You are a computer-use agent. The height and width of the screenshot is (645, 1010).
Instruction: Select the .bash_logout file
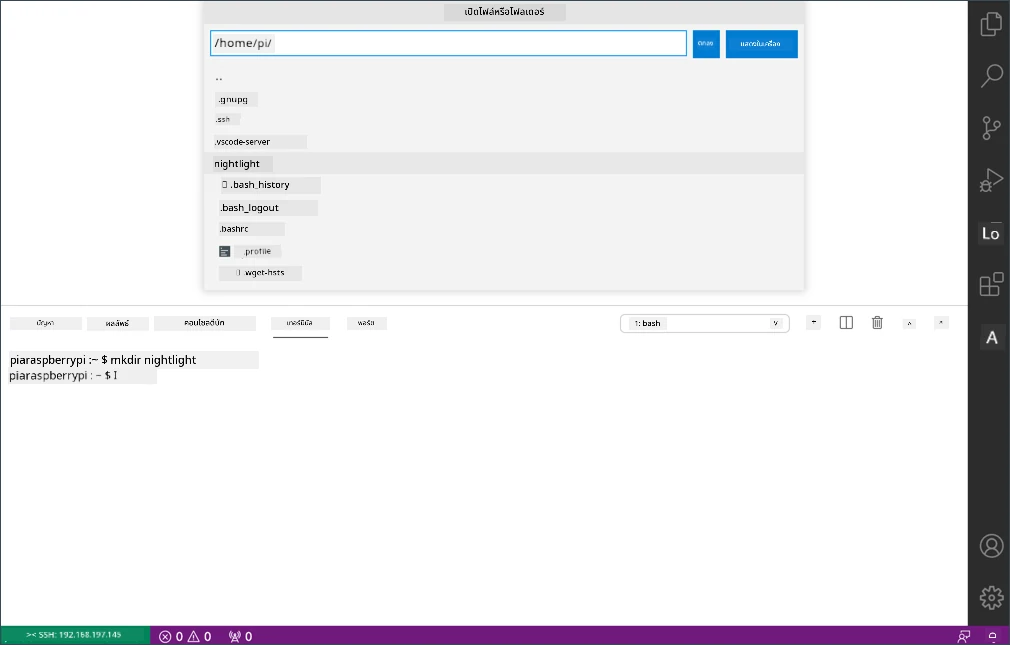point(504,207)
